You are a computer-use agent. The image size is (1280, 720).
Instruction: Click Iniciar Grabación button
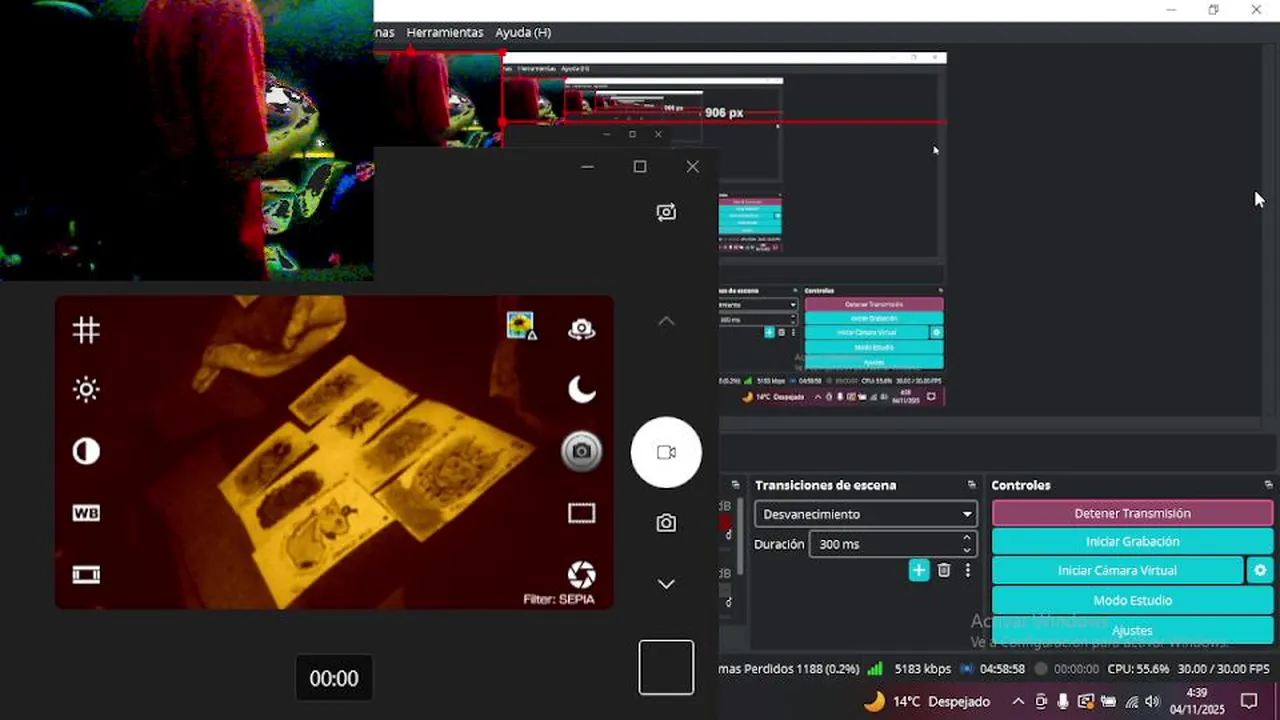pos(1132,541)
